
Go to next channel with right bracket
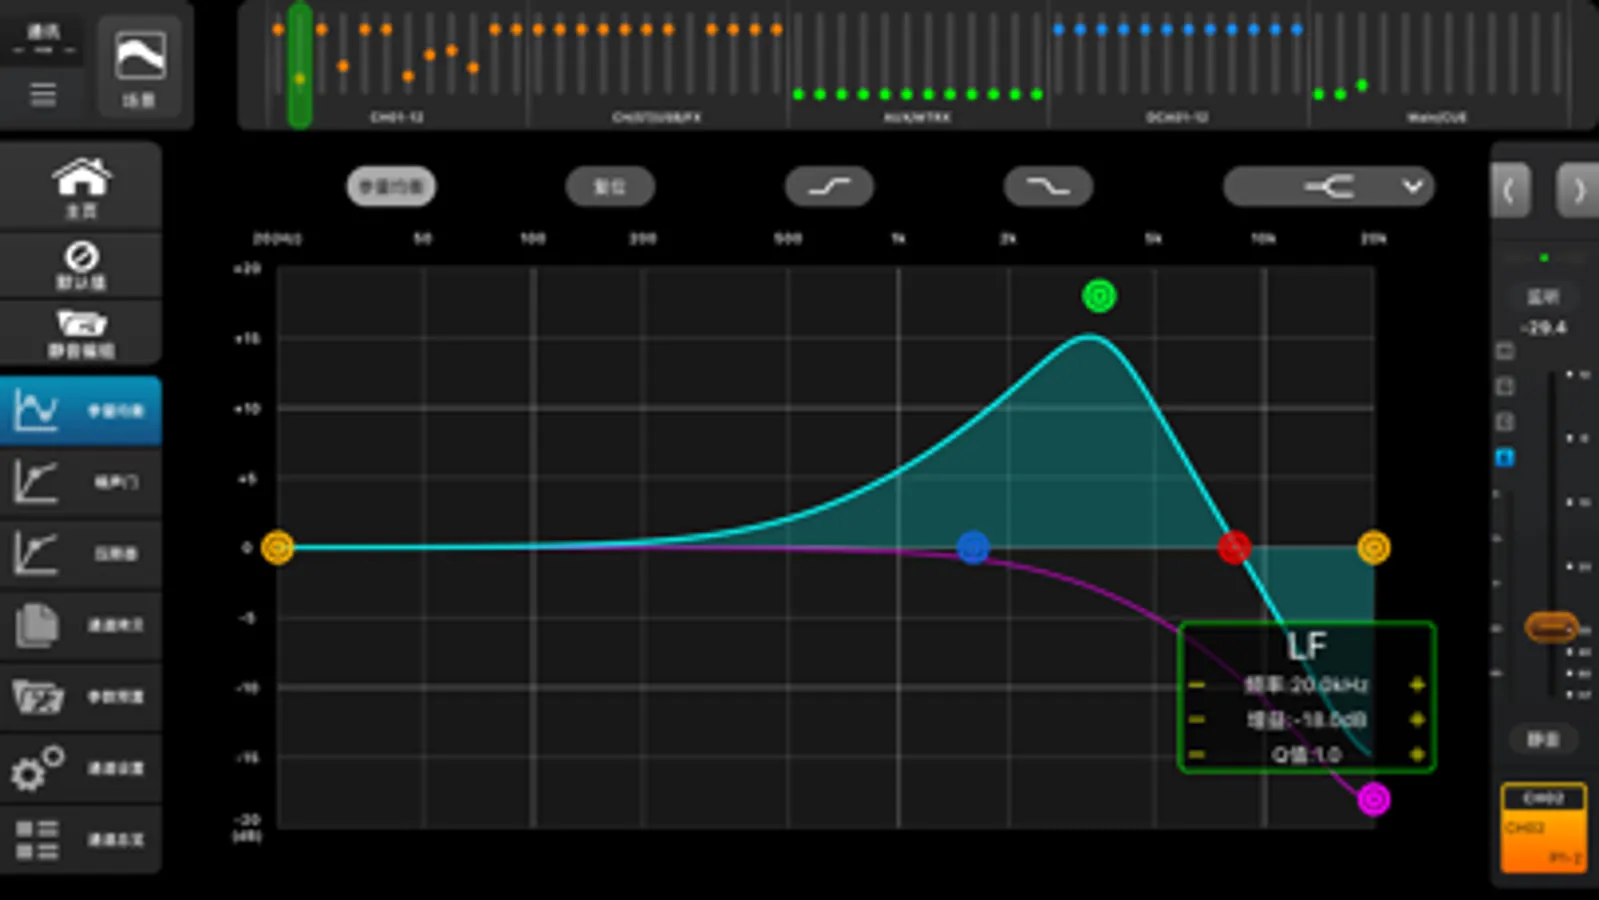tap(1578, 189)
